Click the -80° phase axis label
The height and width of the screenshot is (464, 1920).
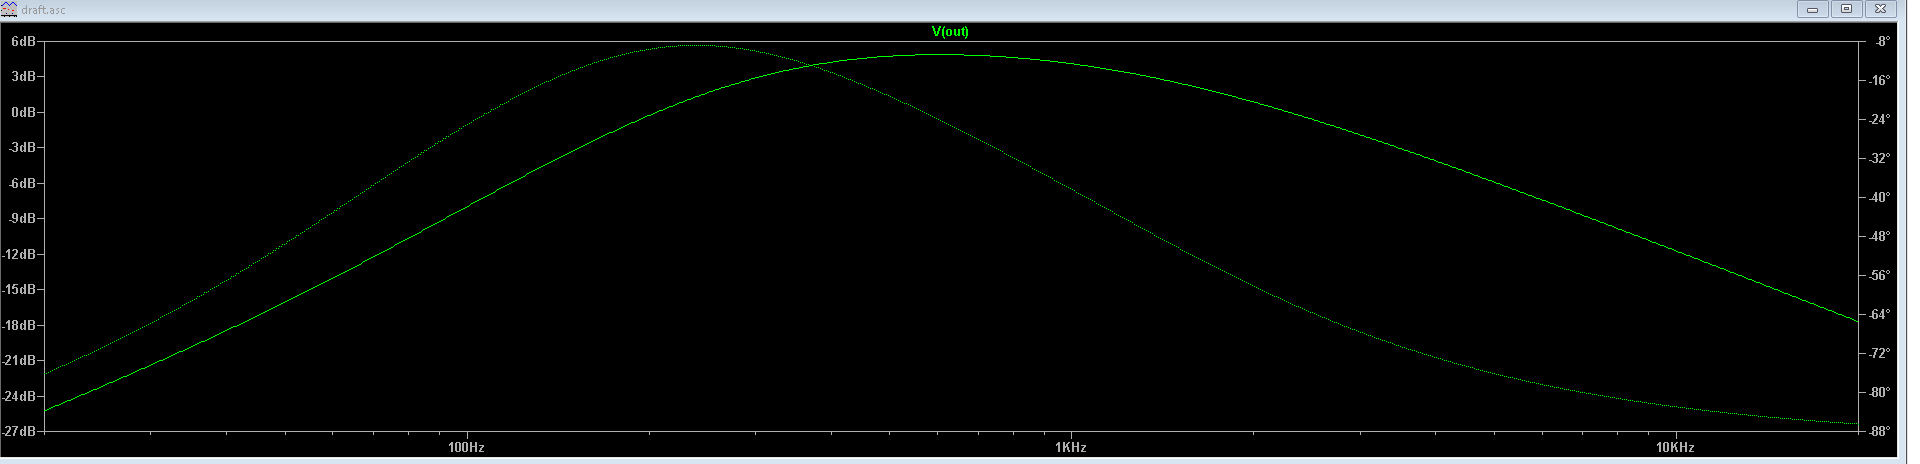(1880, 392)
